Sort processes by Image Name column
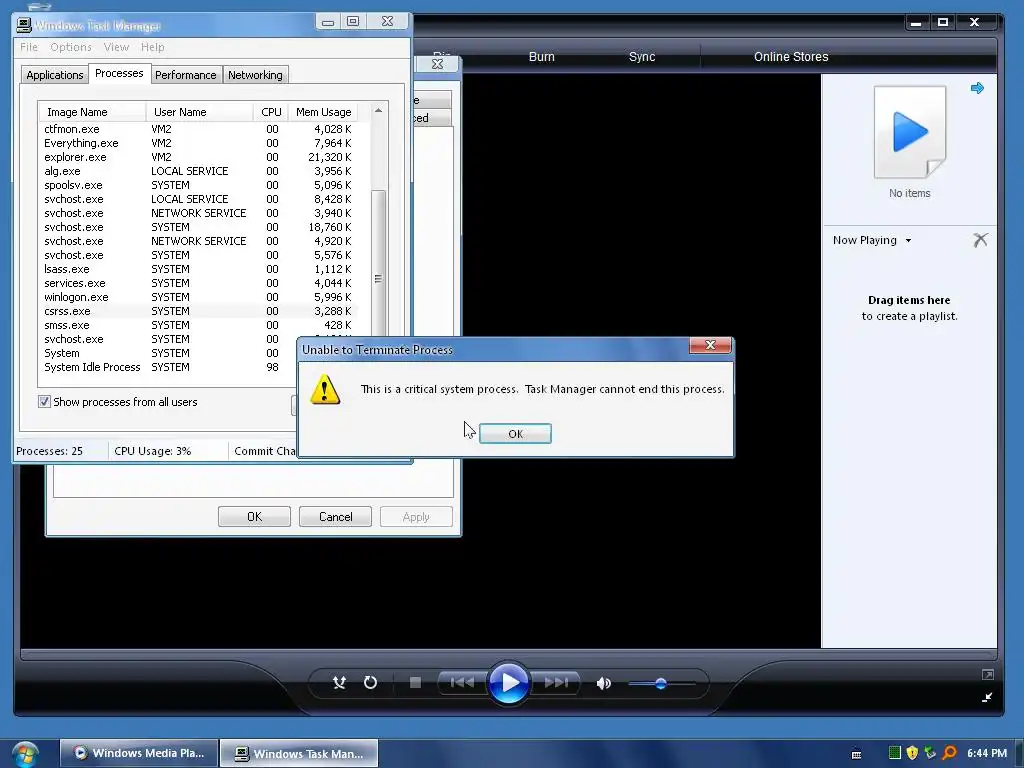The height and width of the screenshot is (768, 1024). coord(91,112)
